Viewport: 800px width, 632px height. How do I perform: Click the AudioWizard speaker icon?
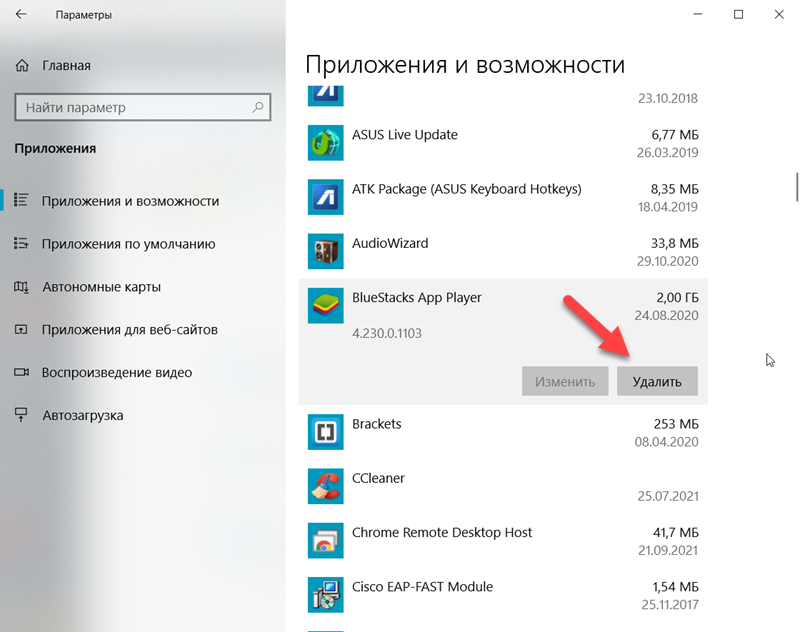326,251
